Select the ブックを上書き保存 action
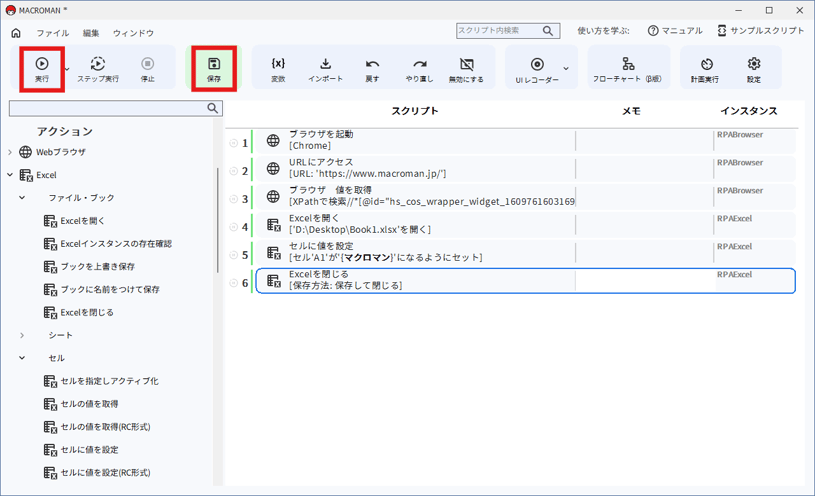815x496 pixels. coord(89,267)
